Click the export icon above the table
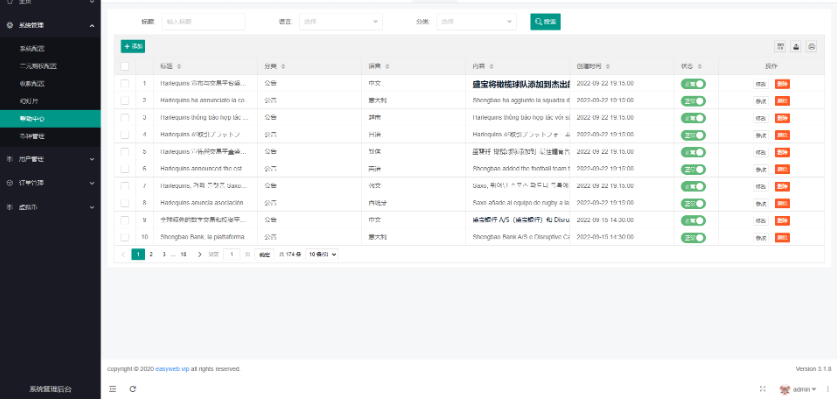This screenshot has width=837, height=399. pos(796,46)
